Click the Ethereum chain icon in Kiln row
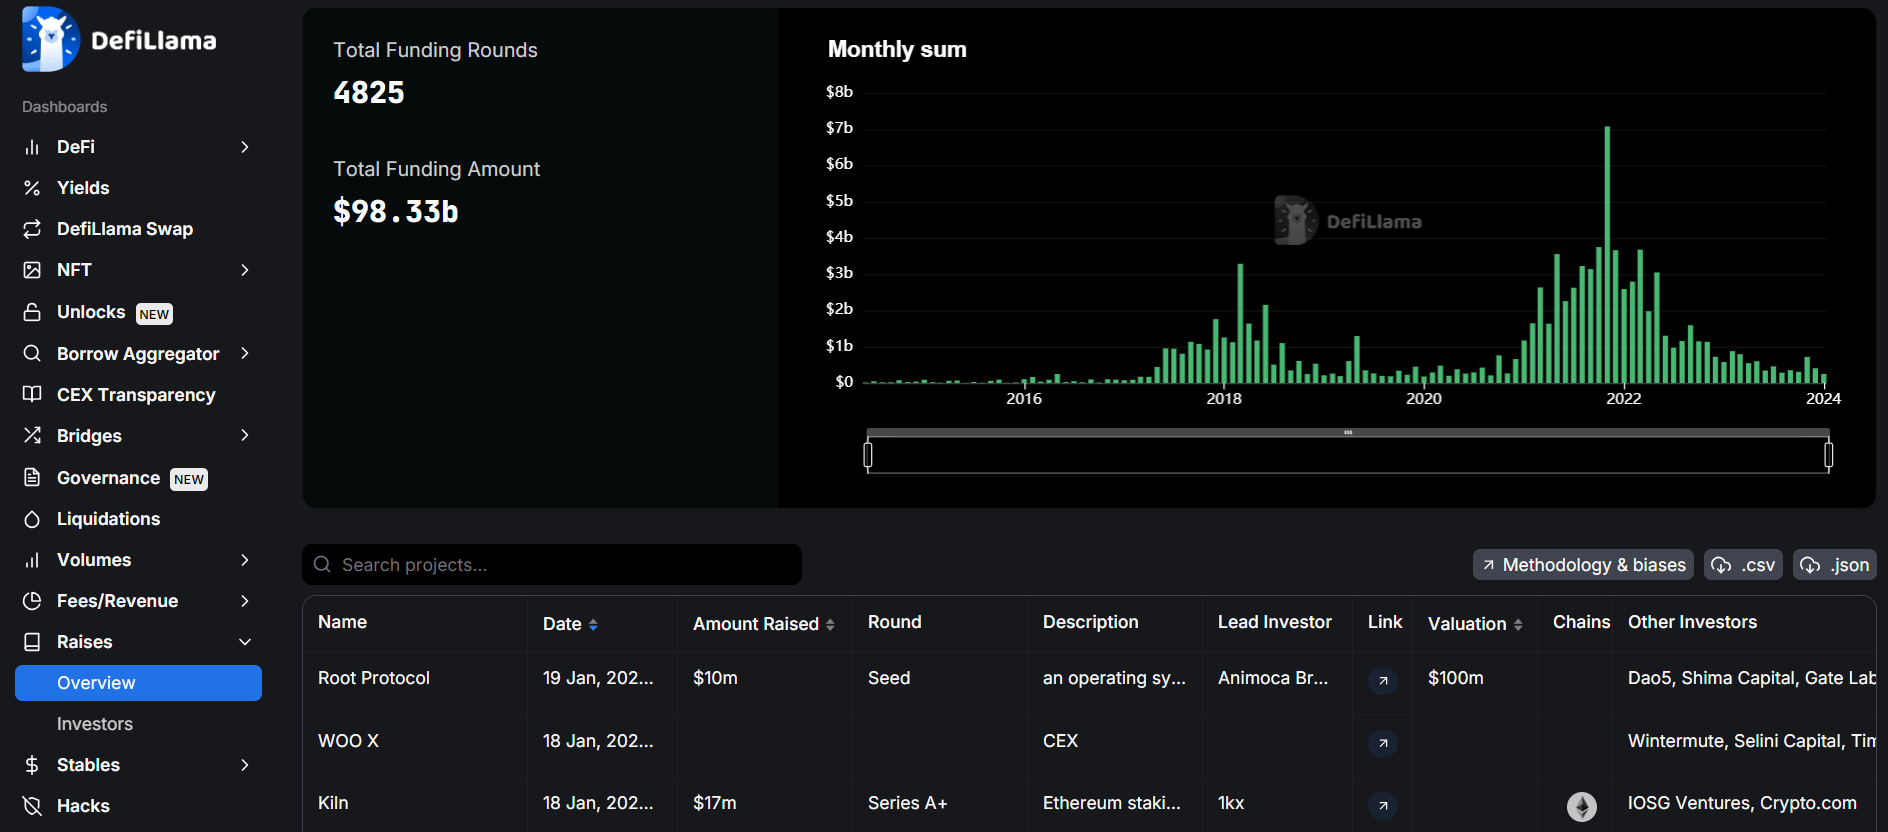The height and width of the screenshot is (832, 1888). [1582, 806]
